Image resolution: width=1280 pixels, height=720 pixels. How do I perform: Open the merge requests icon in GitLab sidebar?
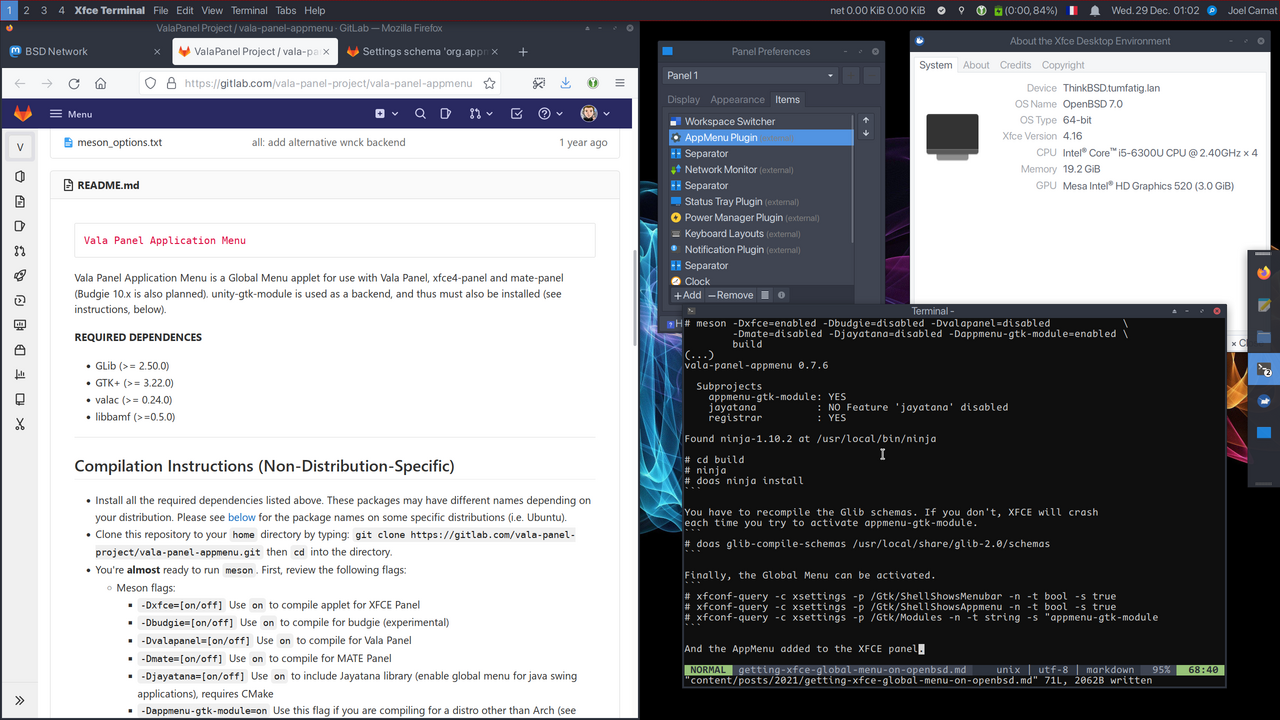click(19, 251)
